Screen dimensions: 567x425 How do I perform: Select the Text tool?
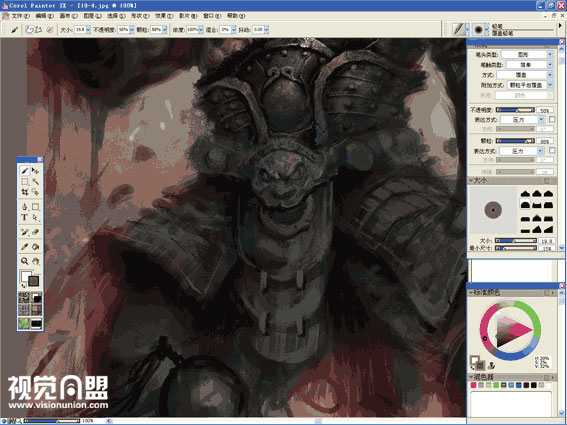(x=25, y=218)
